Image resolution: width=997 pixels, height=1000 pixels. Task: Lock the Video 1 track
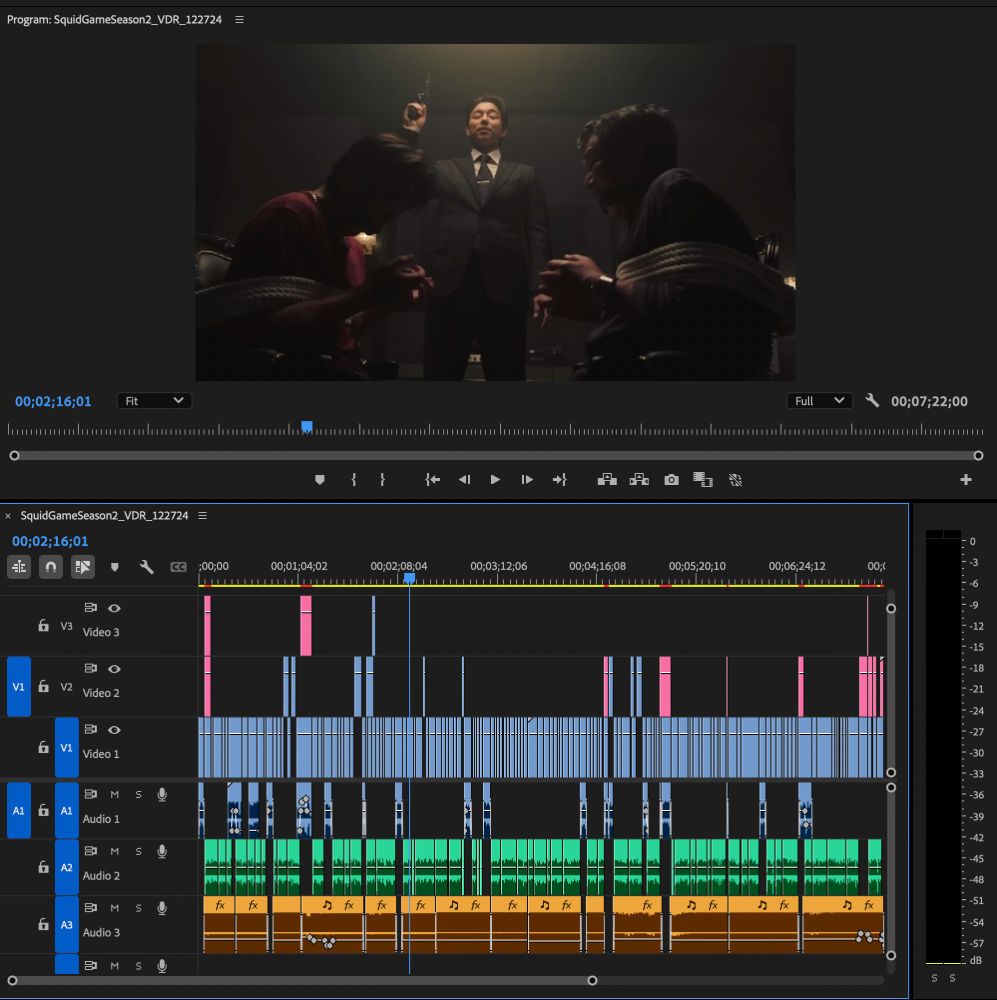(x=43, y=747)
